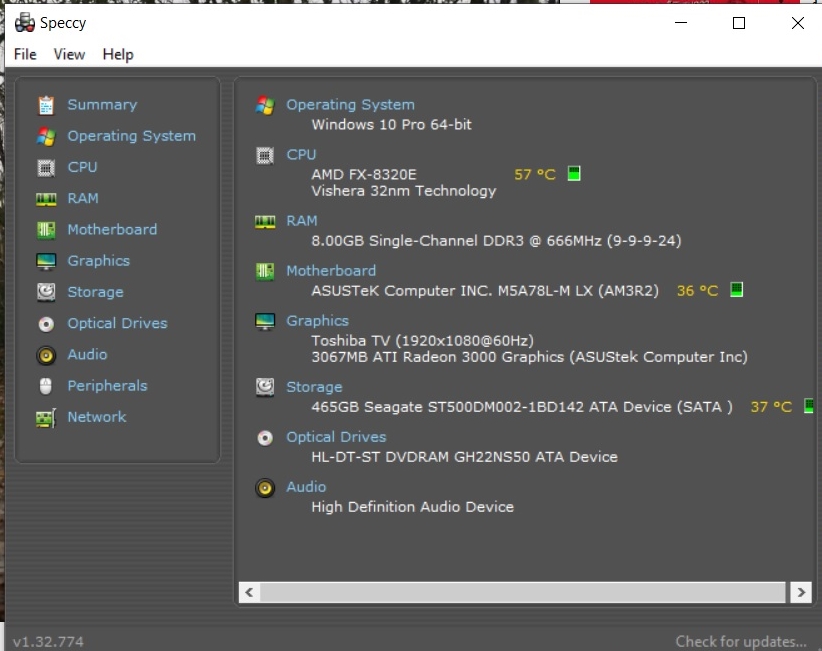Click the Summary clipboard icon in sidebar
The width and height of the screenshot is (822, 651).
tap(46, 105)
